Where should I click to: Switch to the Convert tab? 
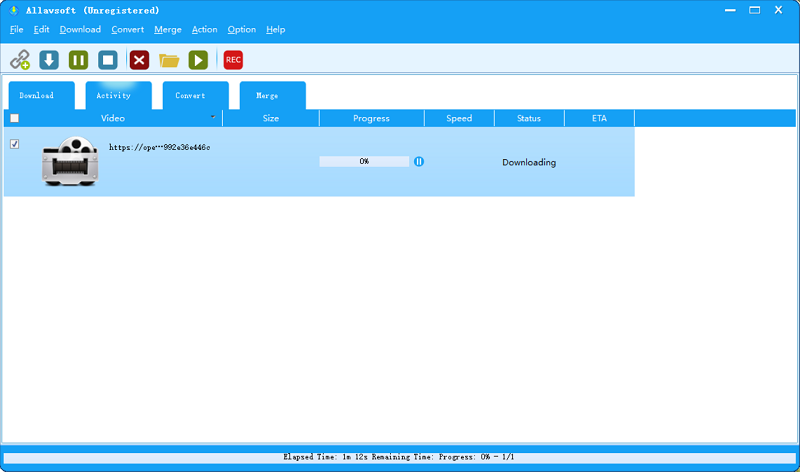tap(195, 95)
